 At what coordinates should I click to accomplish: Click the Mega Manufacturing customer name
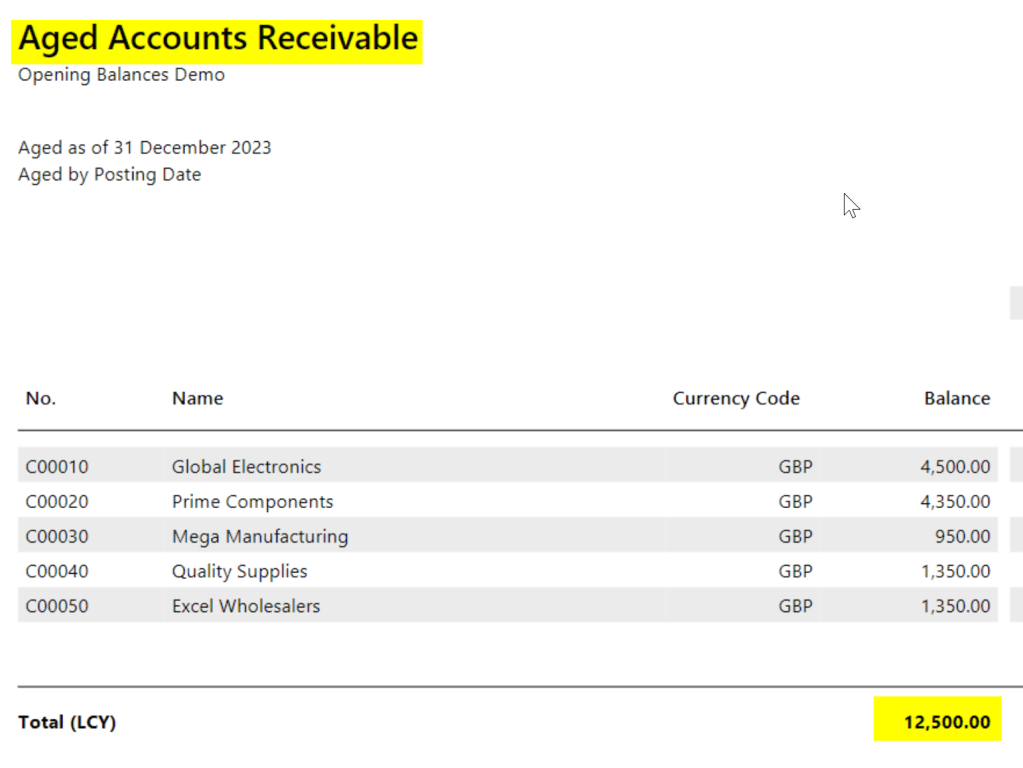point(260,537)
